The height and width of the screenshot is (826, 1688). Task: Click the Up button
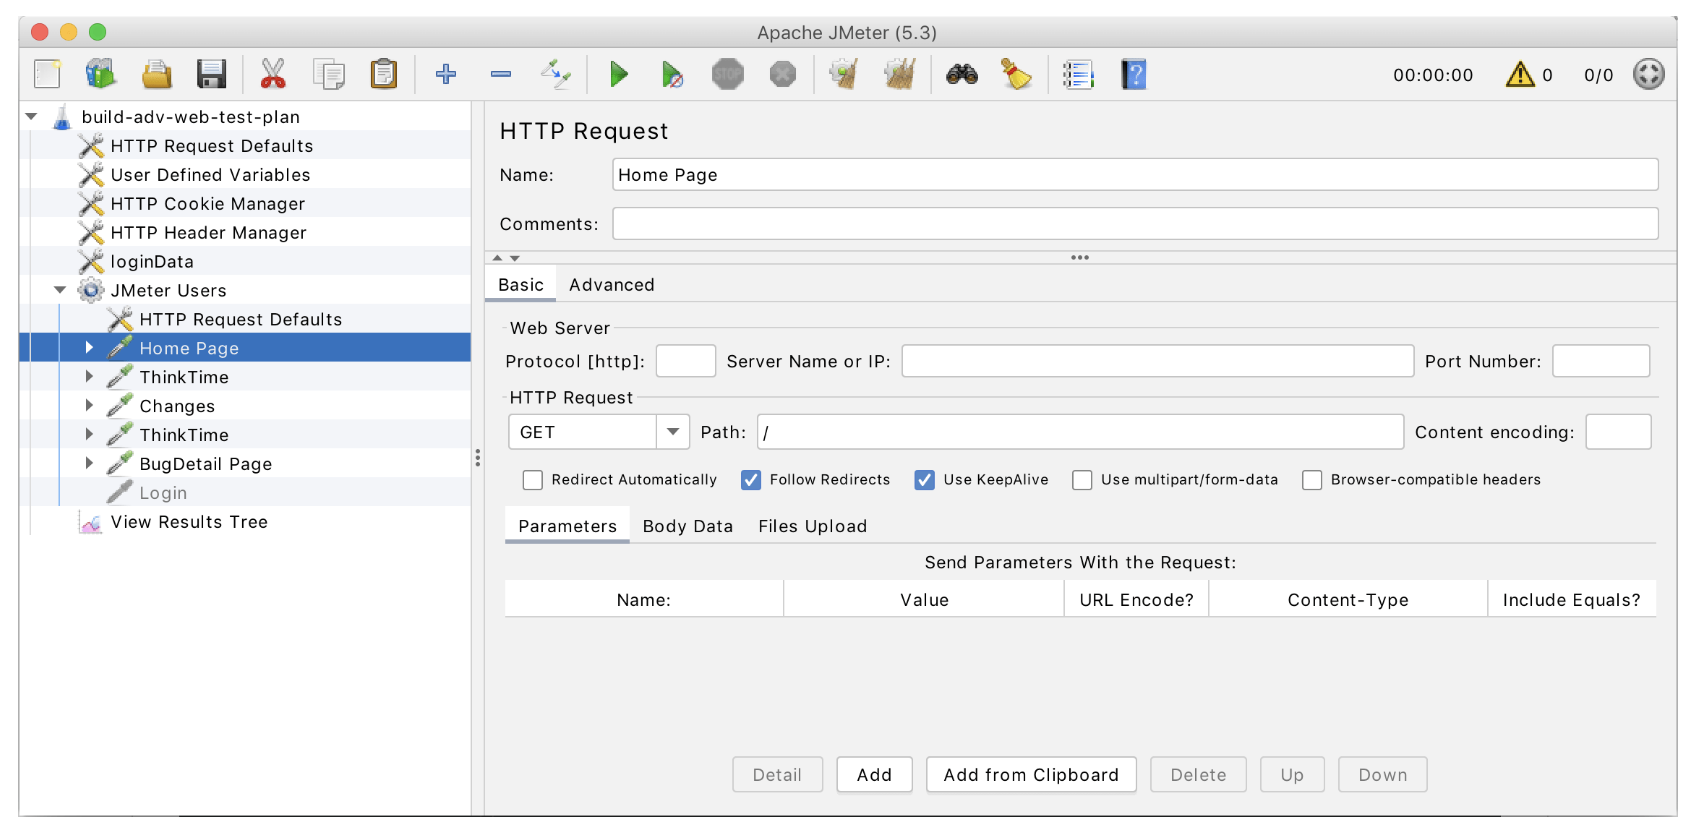pos(1292,775)
